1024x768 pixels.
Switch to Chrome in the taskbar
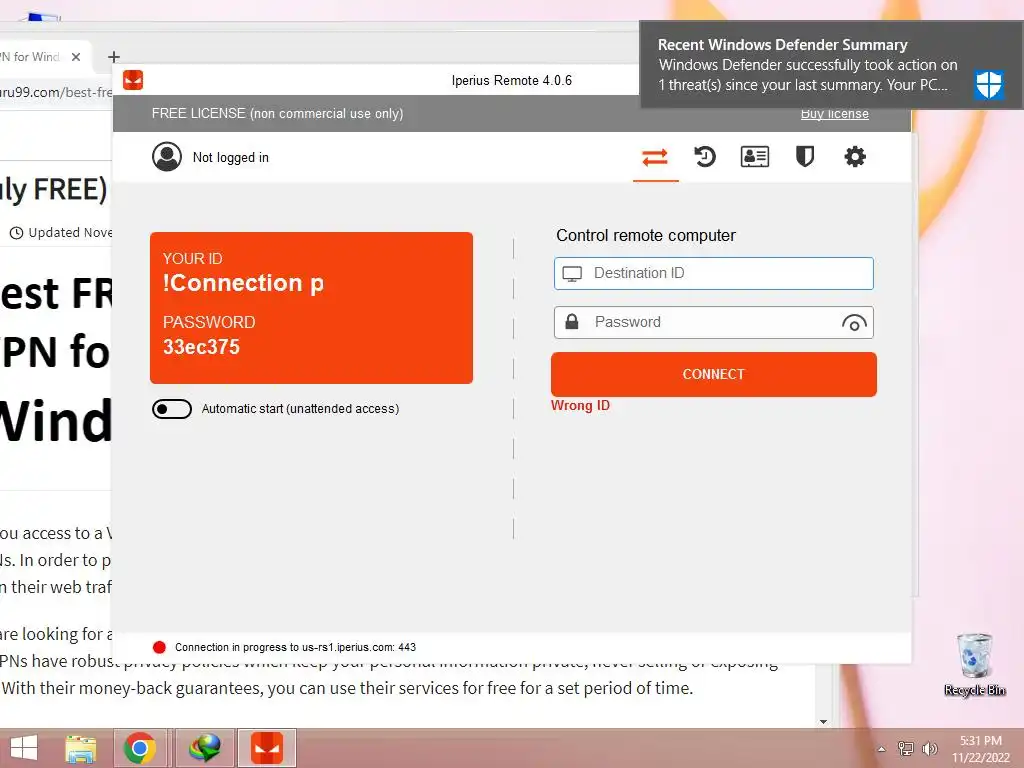click(140, 748)
